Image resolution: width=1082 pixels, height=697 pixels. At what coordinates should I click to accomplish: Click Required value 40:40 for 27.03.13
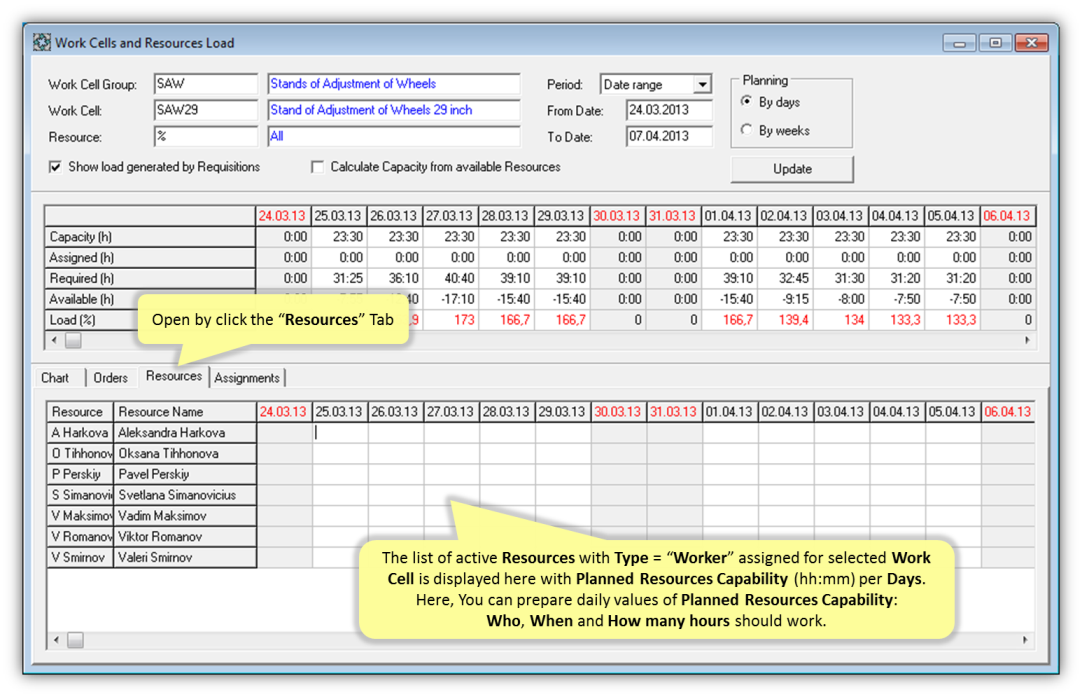pyautogui.click(x=449, y=278)
